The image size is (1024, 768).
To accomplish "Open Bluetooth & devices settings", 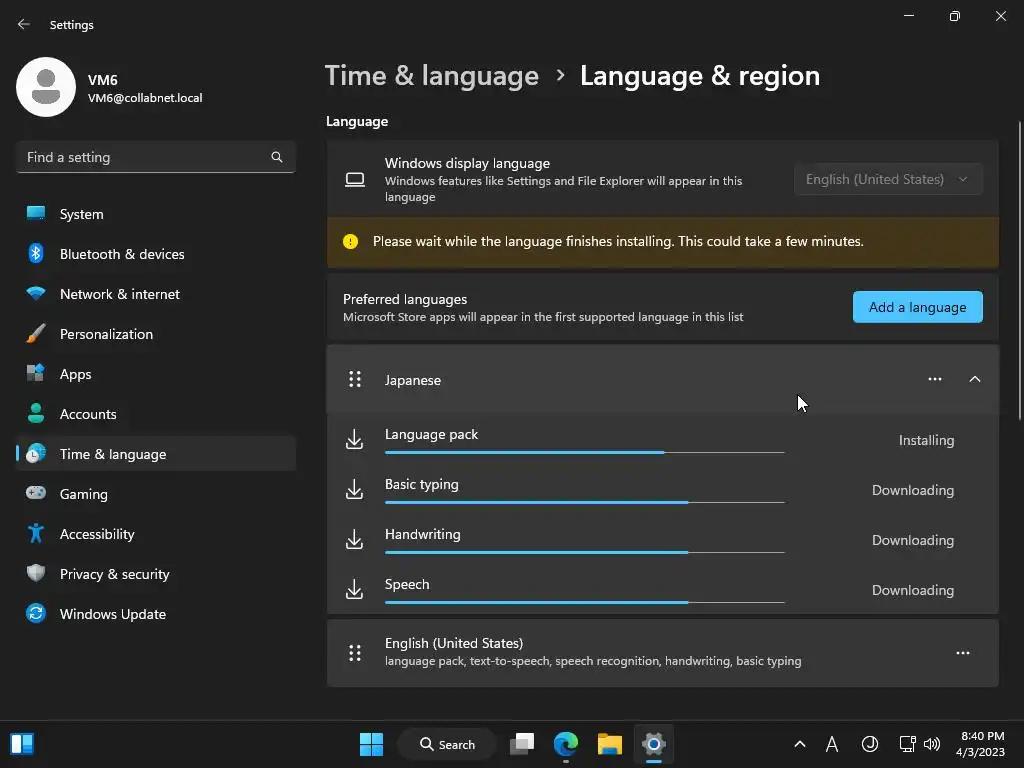I will 156,253.
